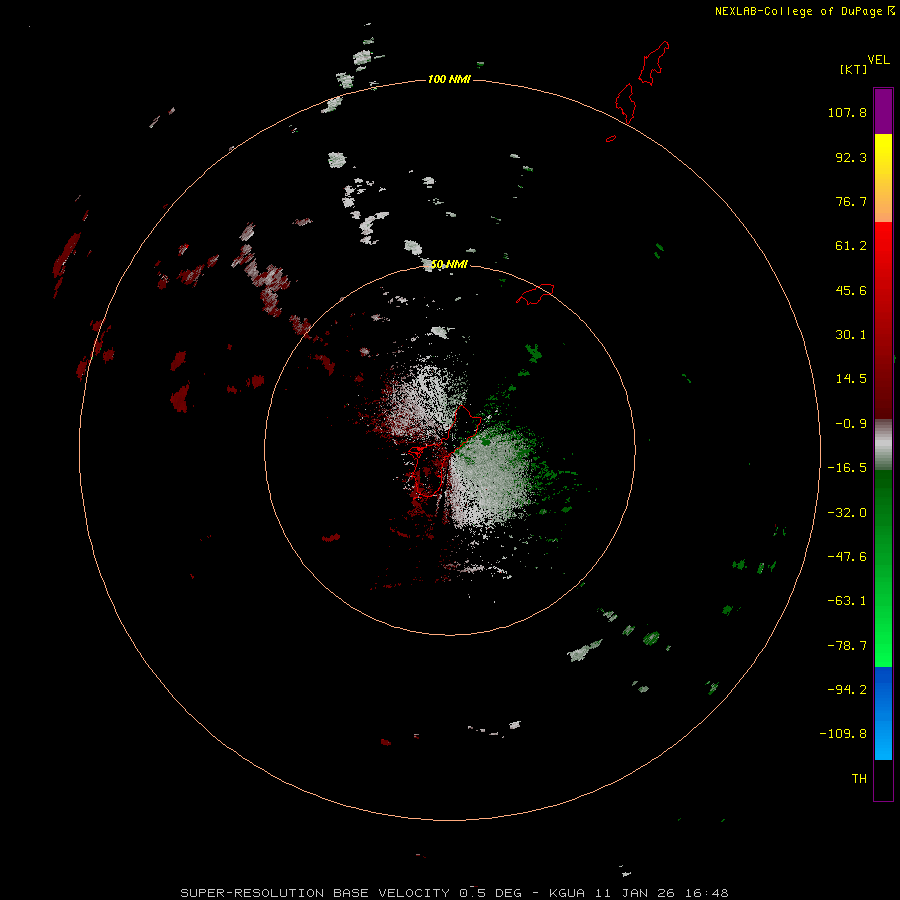Image resolution: width=900 pixels, height=900 pixels.
Task: Click the -78.7 velocity scale value
Action: 847,646
